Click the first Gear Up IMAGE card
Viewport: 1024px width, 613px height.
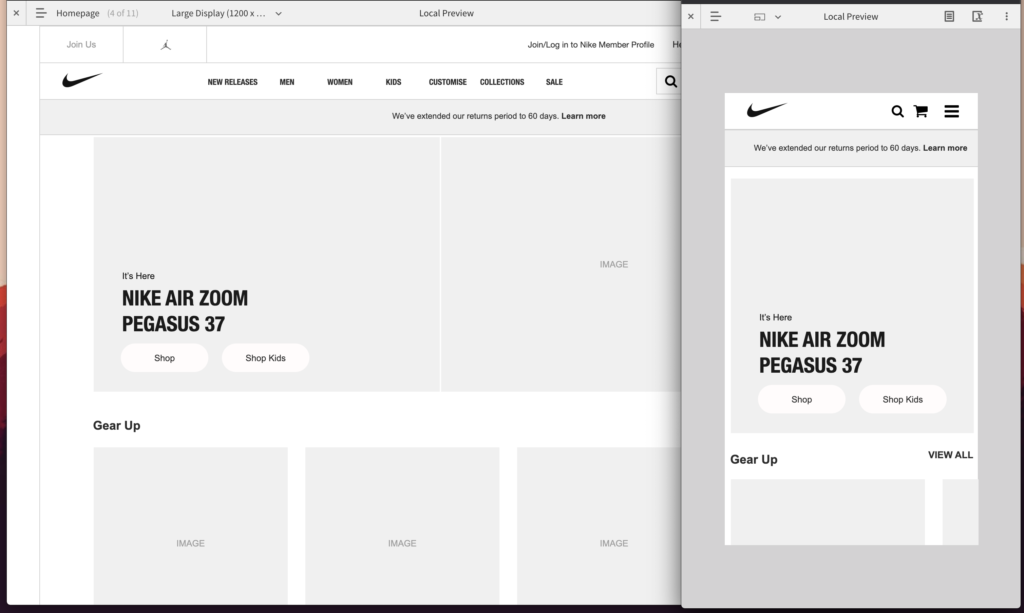(190, 526)
